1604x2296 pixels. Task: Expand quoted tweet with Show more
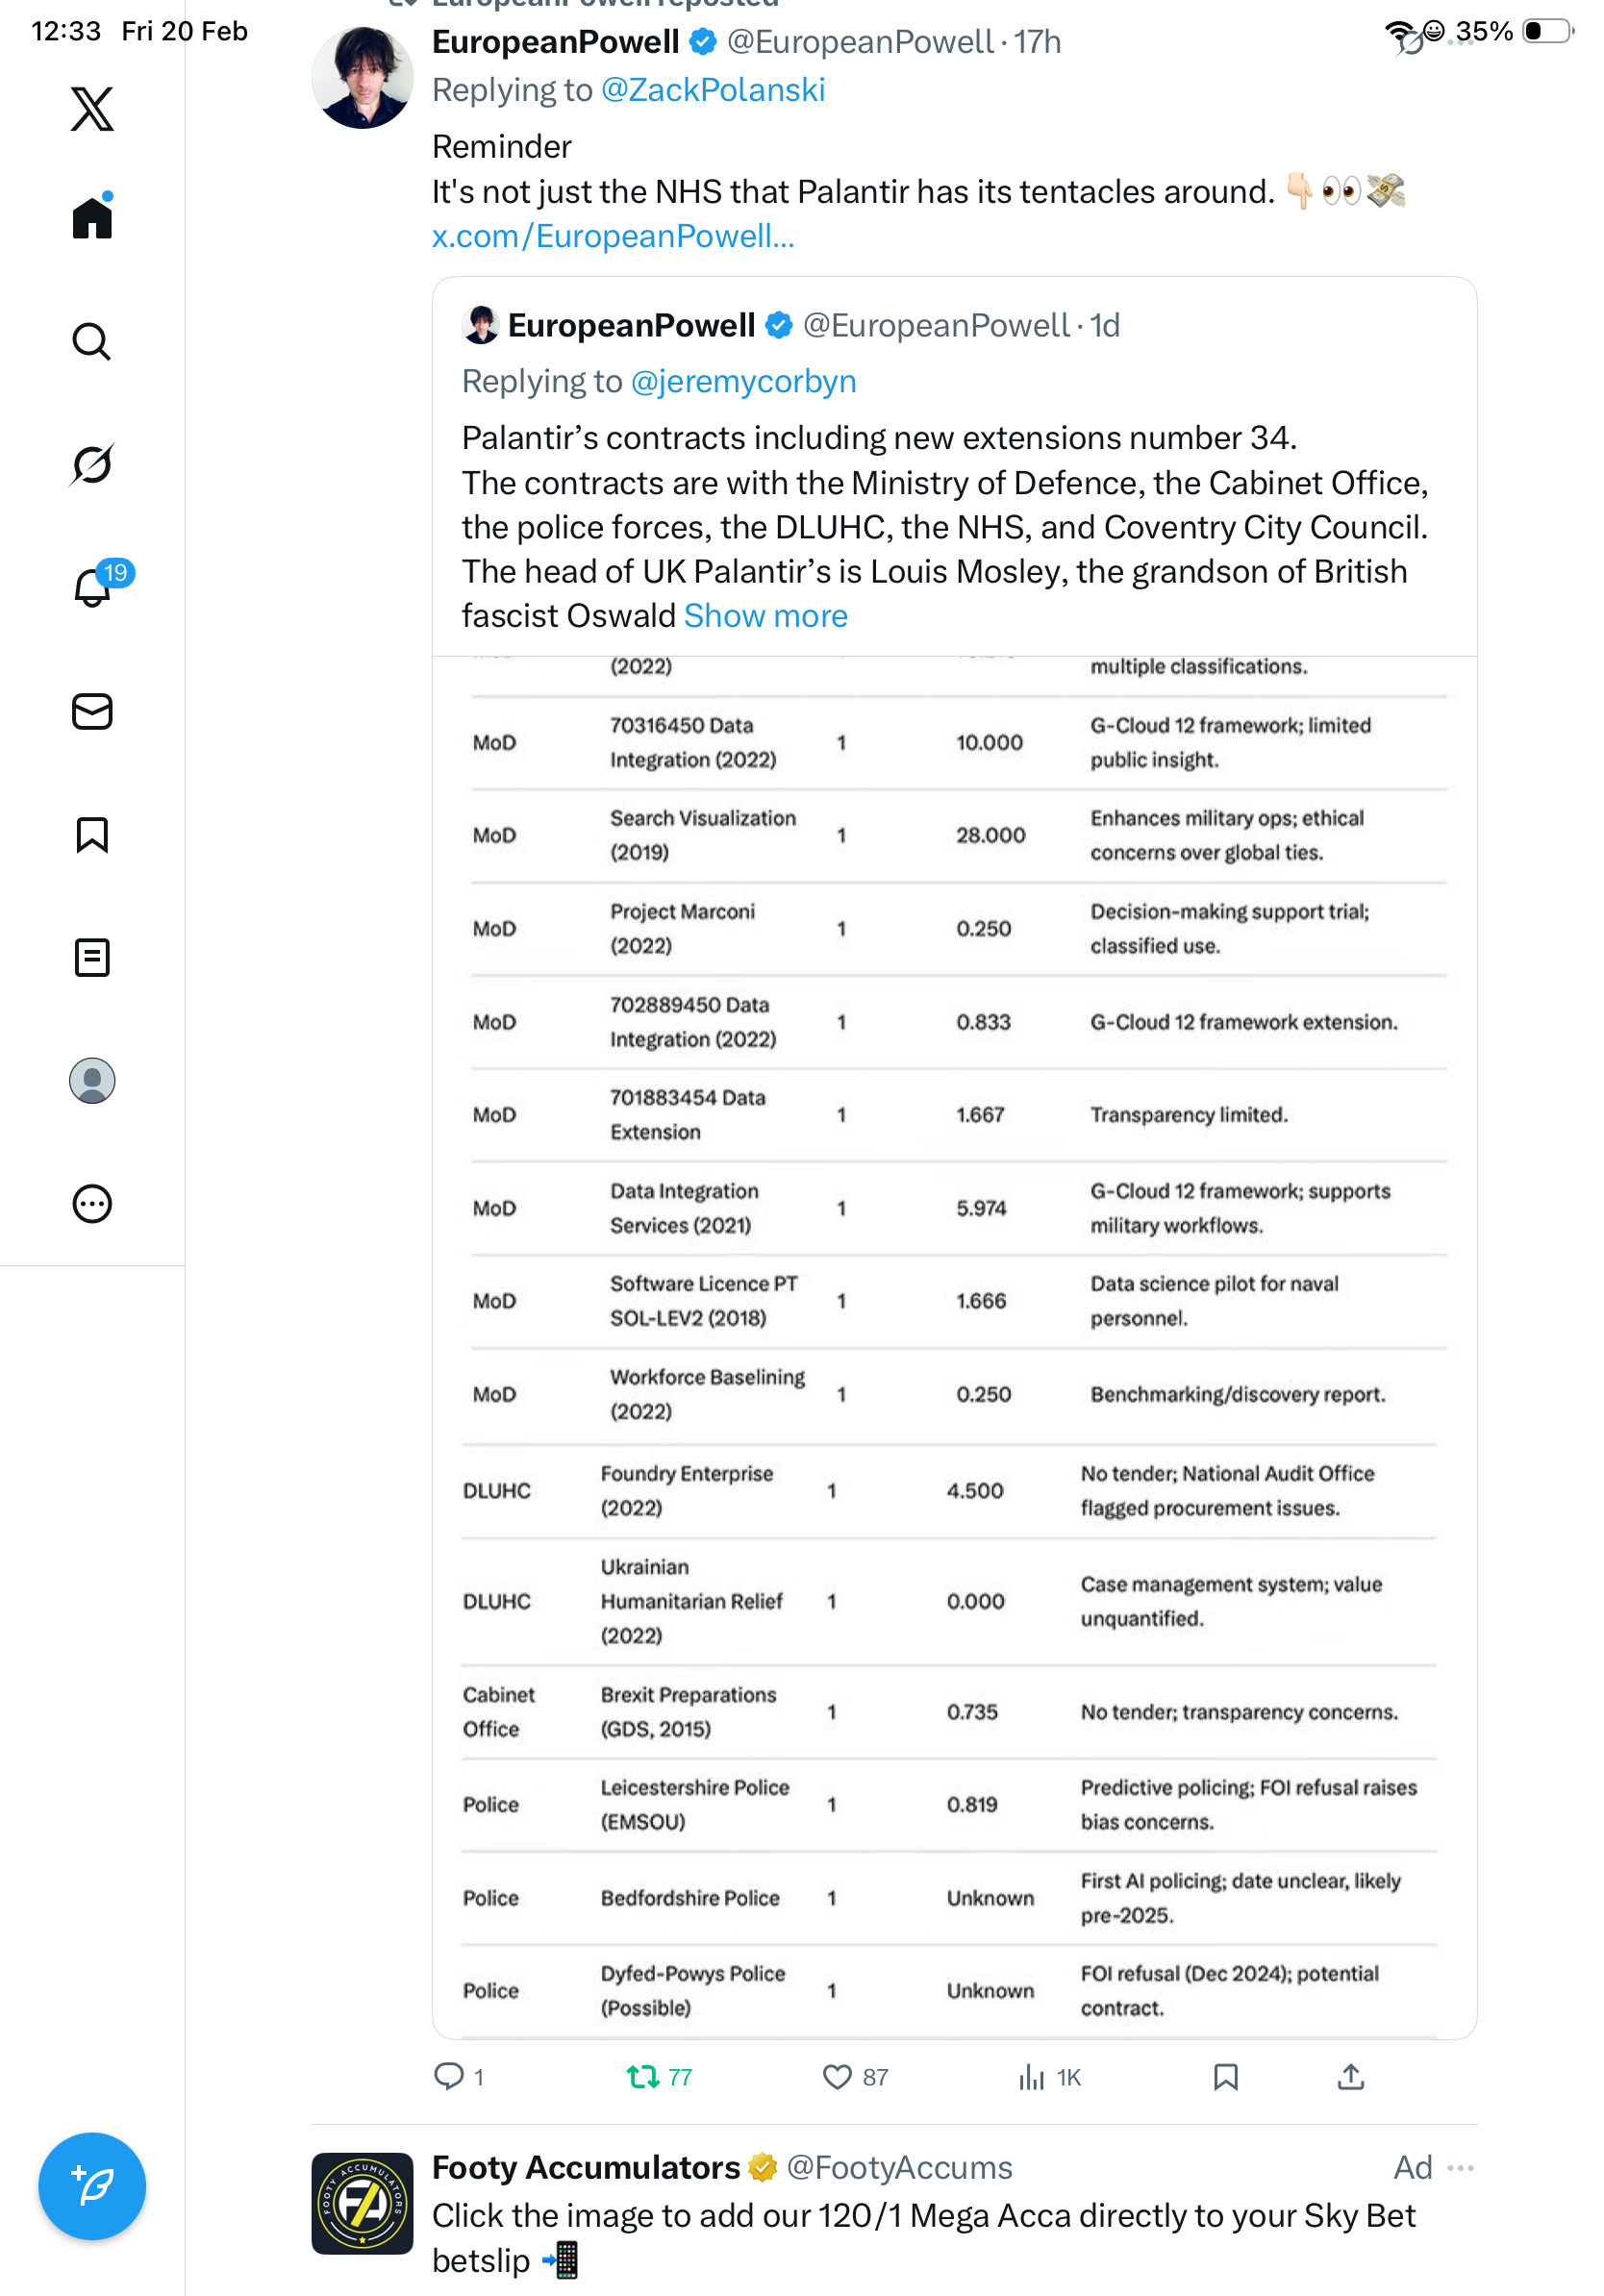tap(765, 616)
